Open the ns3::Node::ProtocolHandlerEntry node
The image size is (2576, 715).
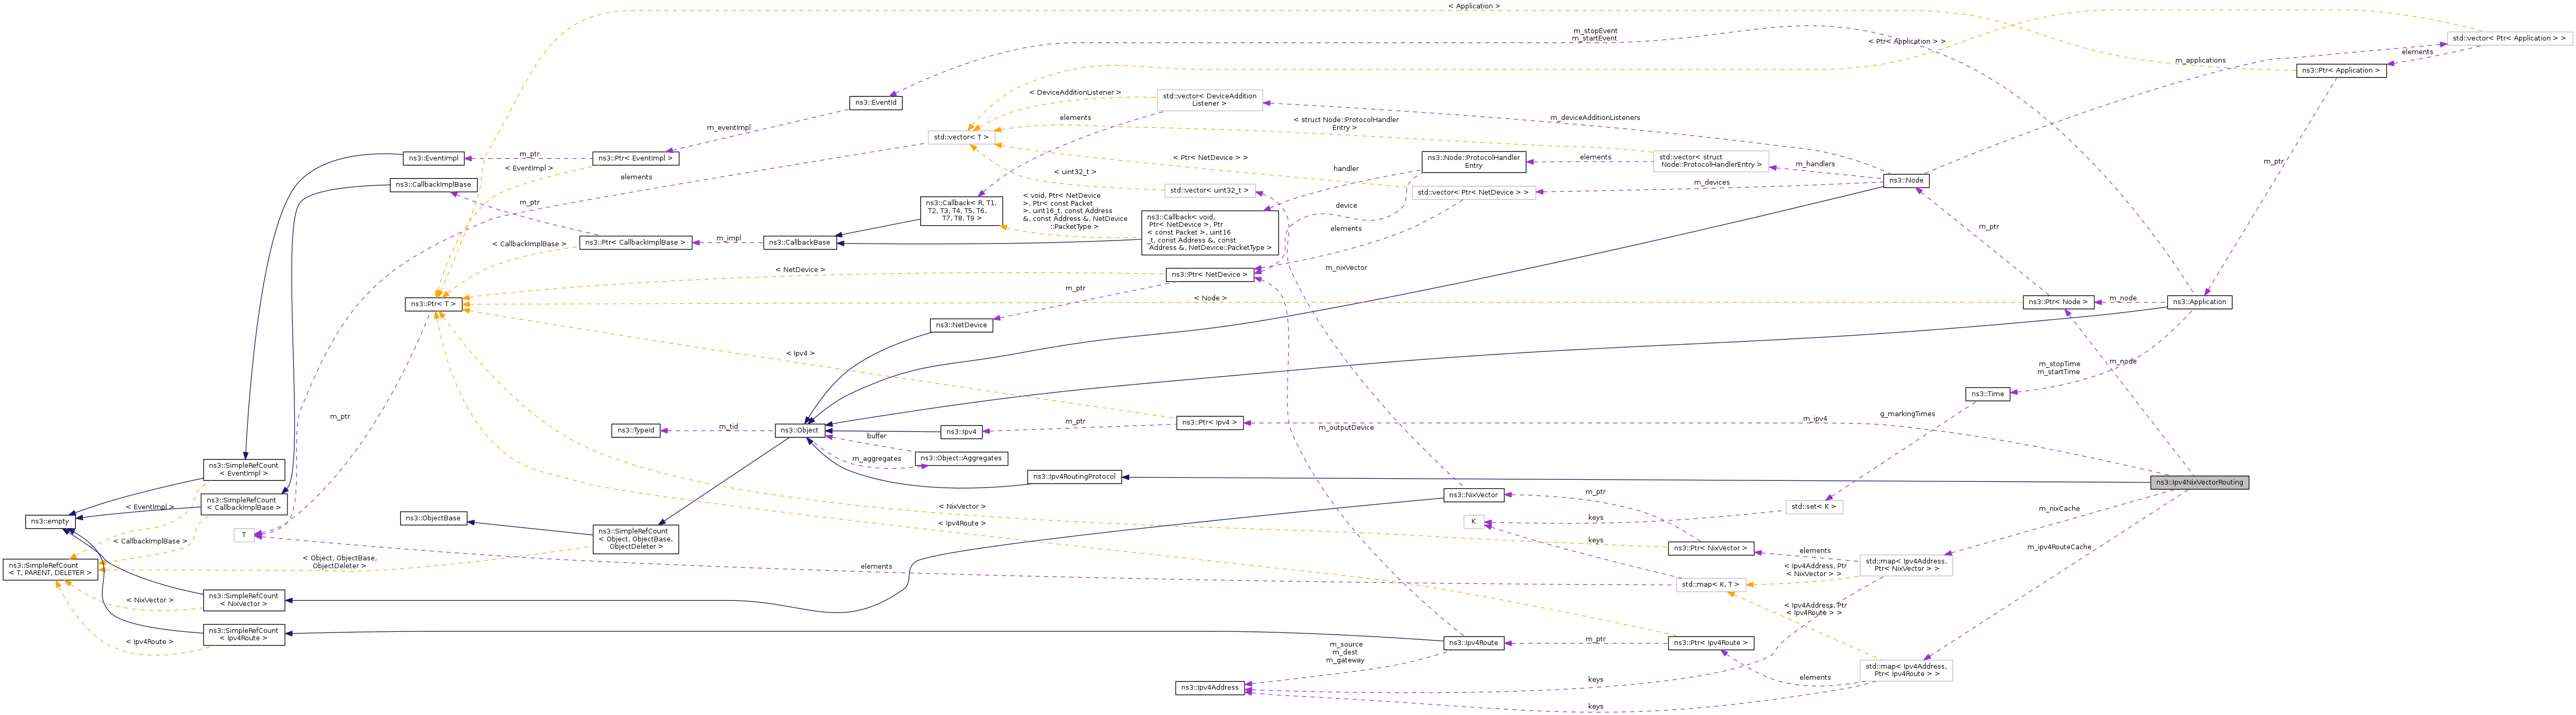pyautogui.click(x=1474, y=161)
